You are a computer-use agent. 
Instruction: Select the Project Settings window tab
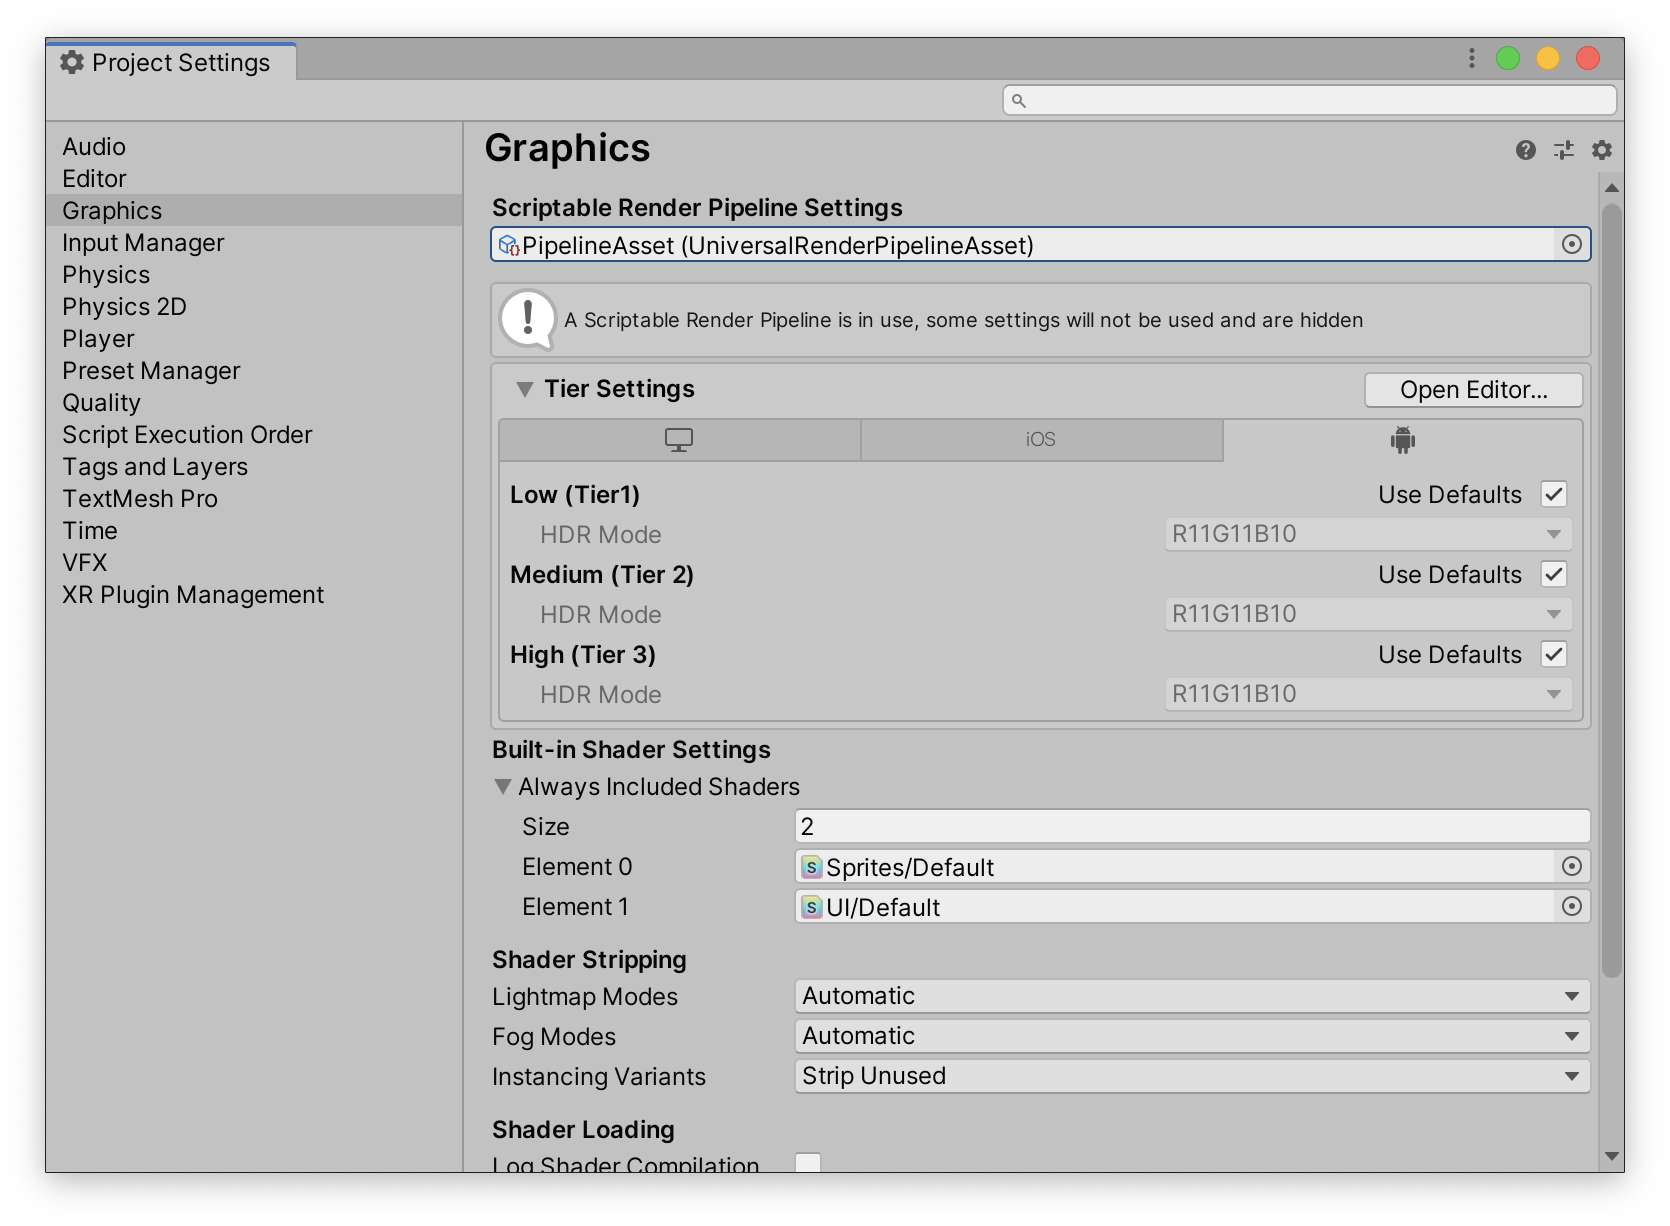coord(171,62)
